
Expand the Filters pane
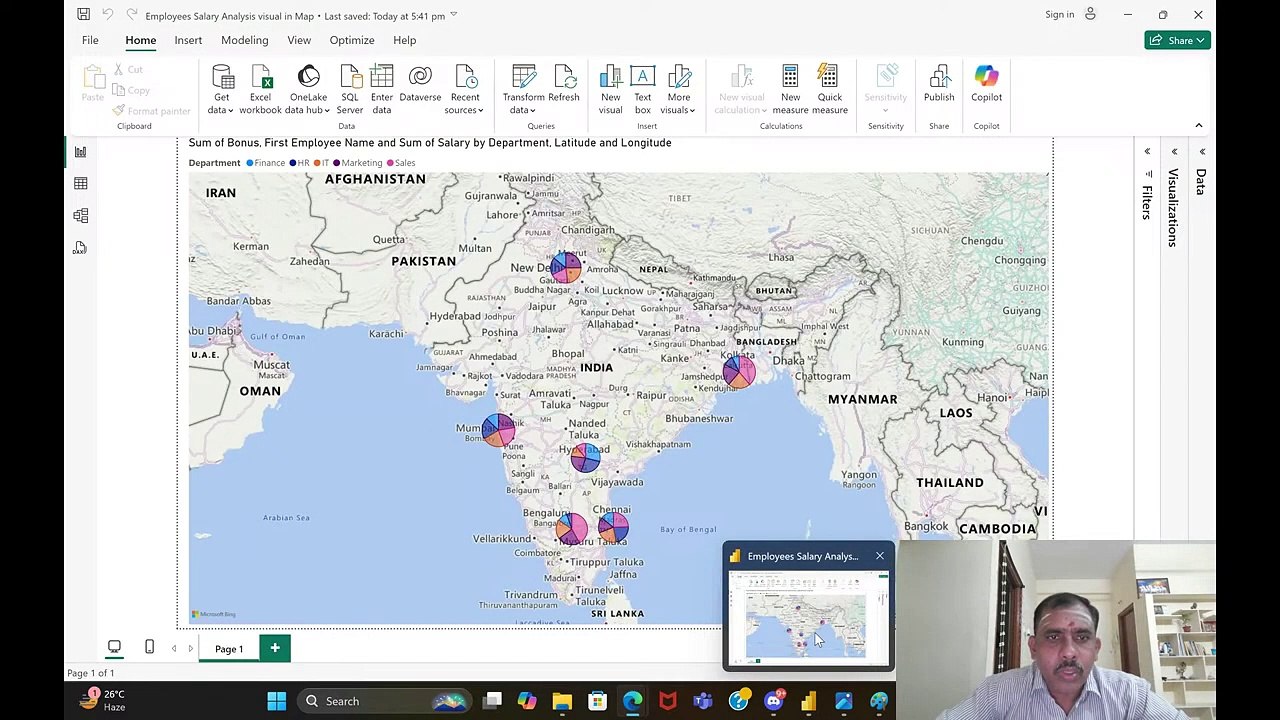point(1147,152)
